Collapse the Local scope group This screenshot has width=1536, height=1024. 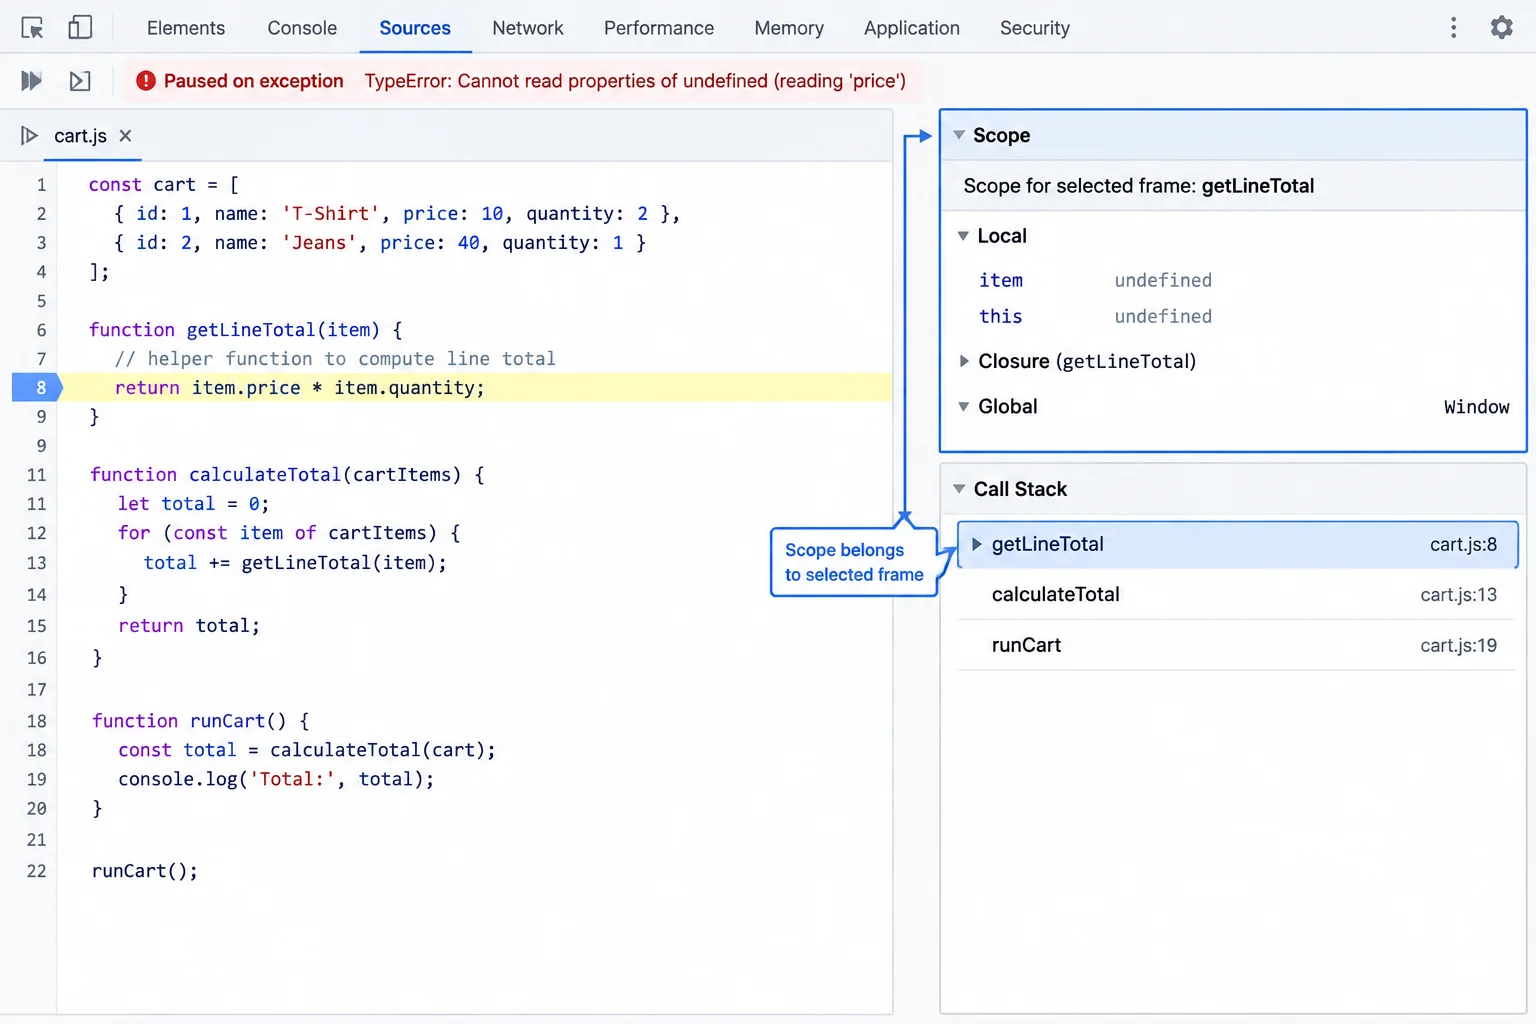963,236
